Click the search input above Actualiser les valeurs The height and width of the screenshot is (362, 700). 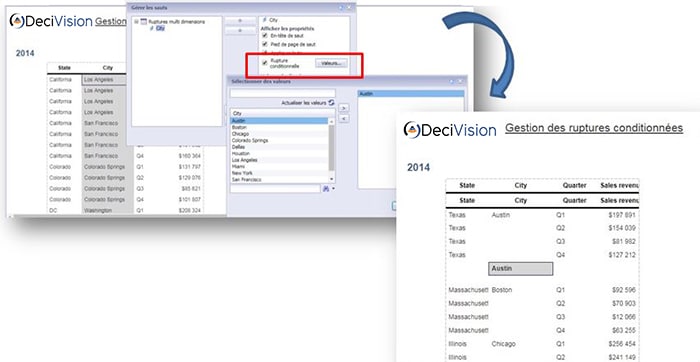coord(283,93)
